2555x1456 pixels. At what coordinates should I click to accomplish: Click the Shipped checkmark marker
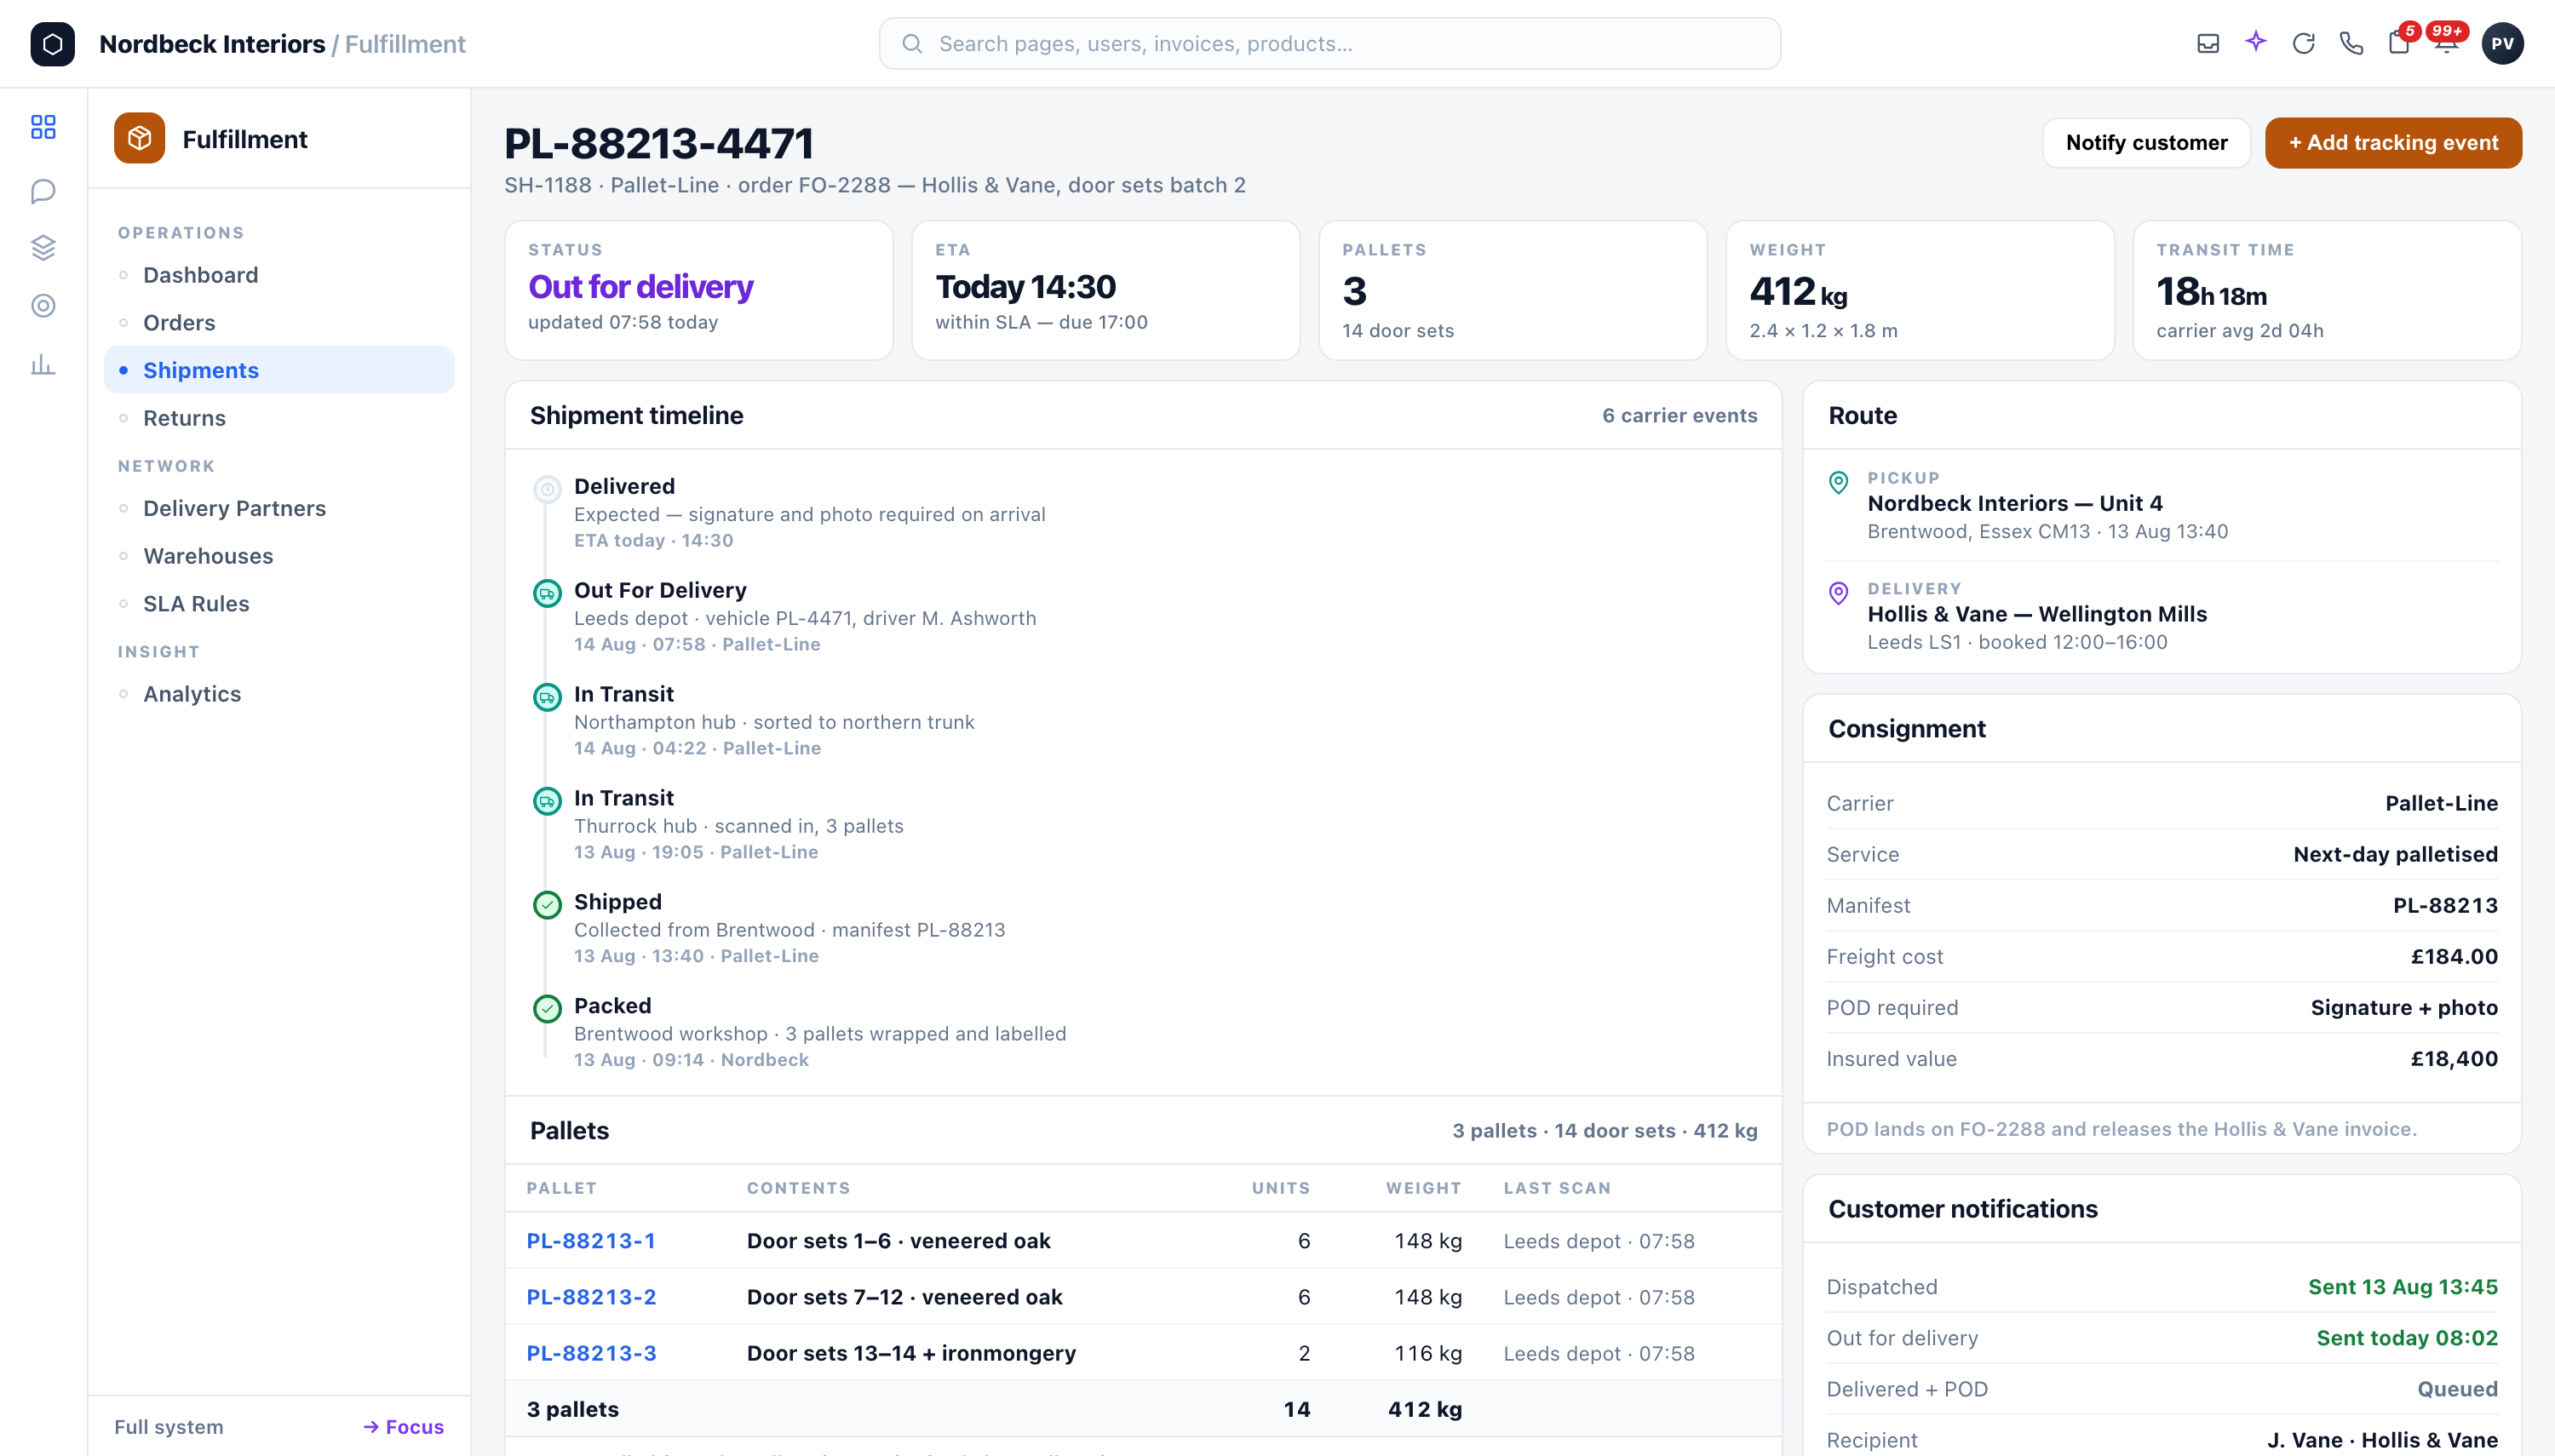(547, 905)
